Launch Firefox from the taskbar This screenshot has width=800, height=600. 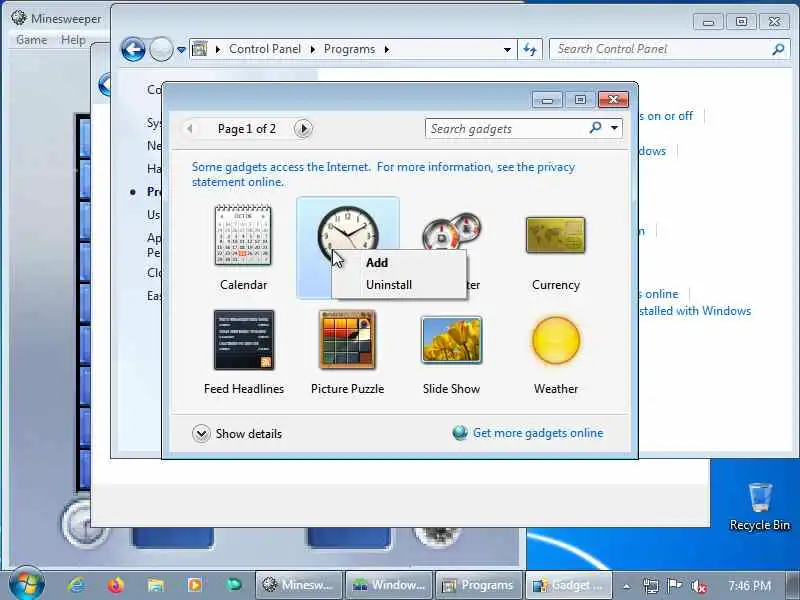coord(116,585)
